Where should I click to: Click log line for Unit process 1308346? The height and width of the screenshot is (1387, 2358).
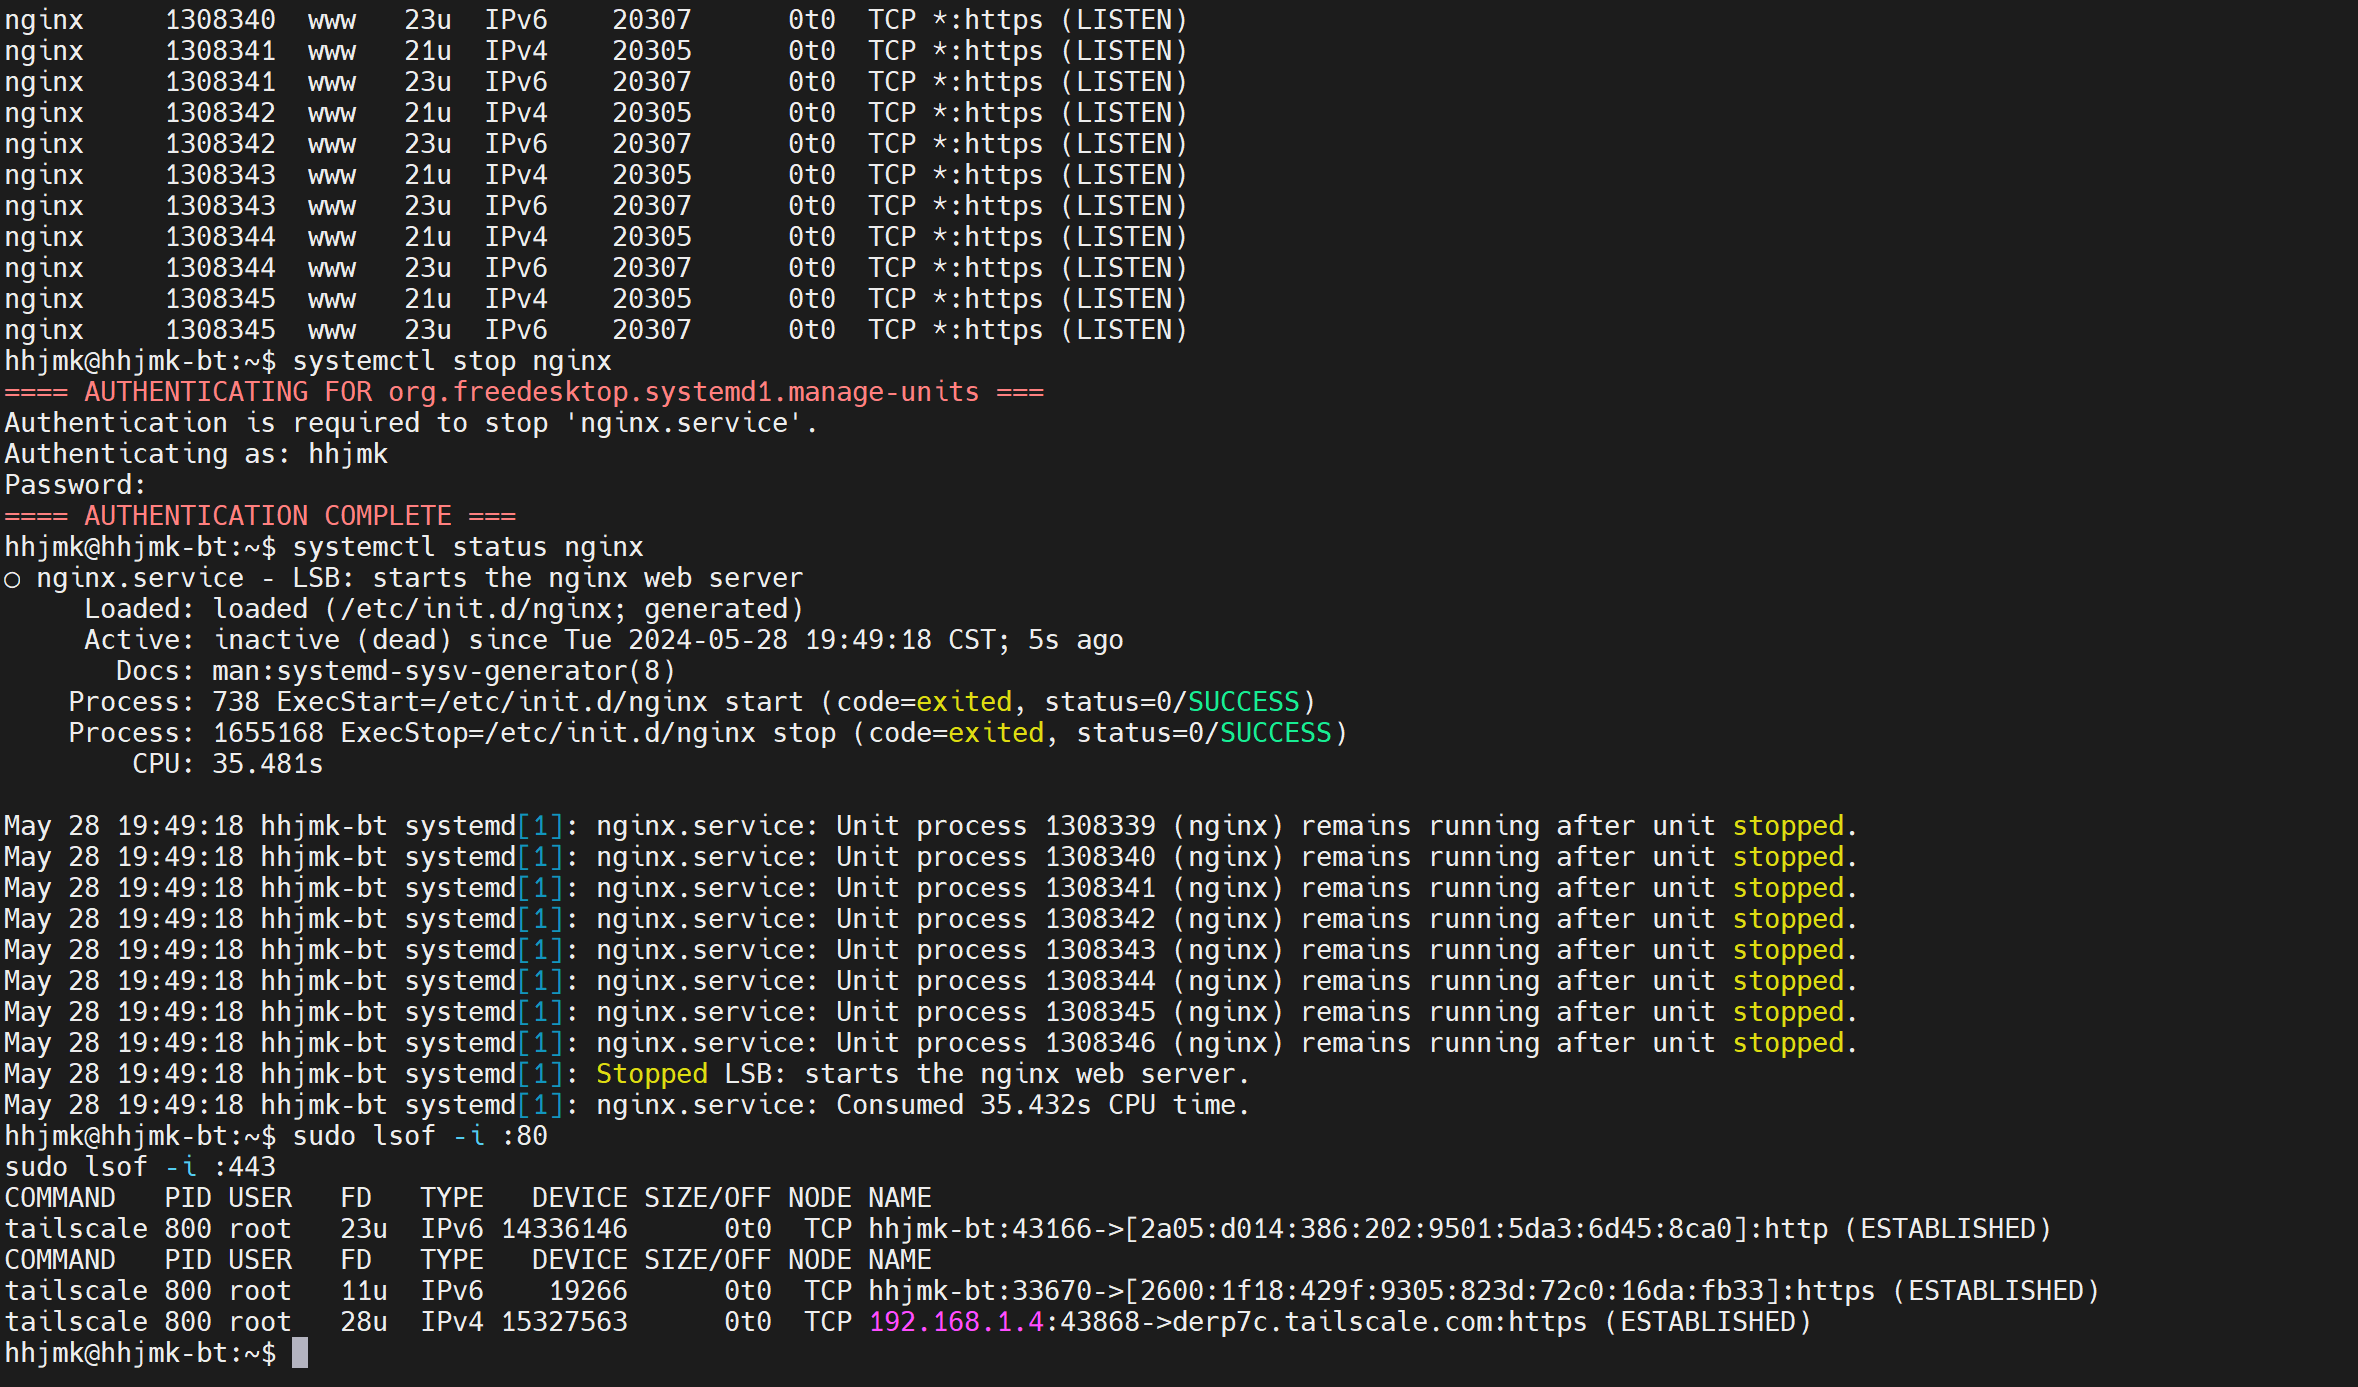click(931, 1043)
